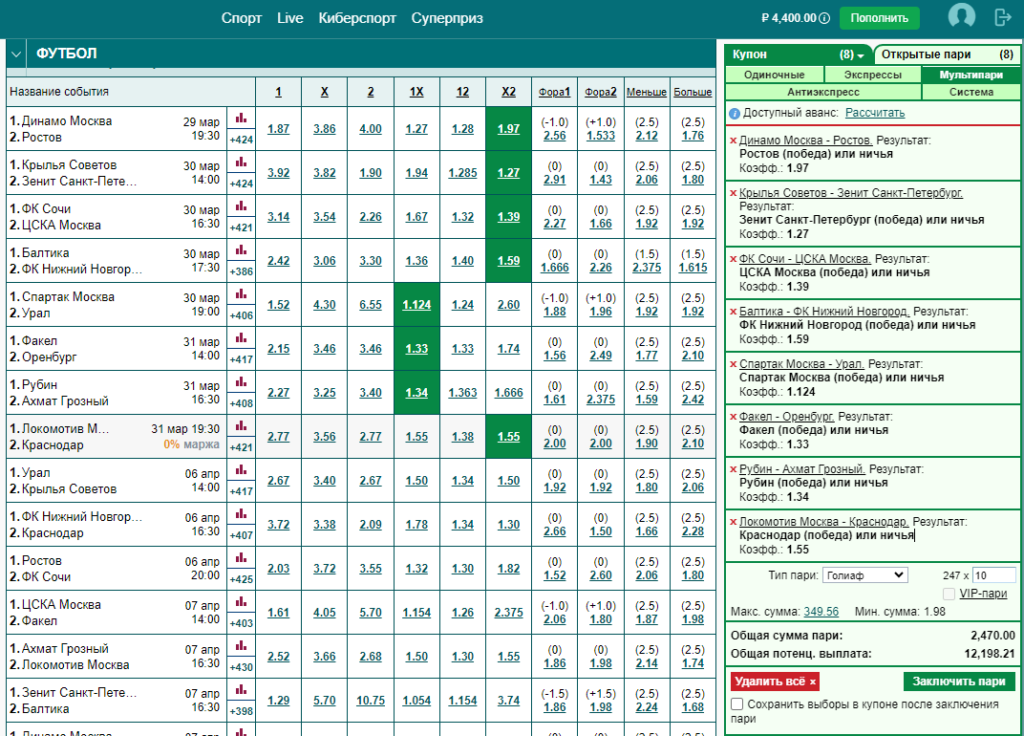Viewport: 1024px width, 736px height.
Task: Check 'Сохранить выборы в купоне' option
Action: click(737, 704)
